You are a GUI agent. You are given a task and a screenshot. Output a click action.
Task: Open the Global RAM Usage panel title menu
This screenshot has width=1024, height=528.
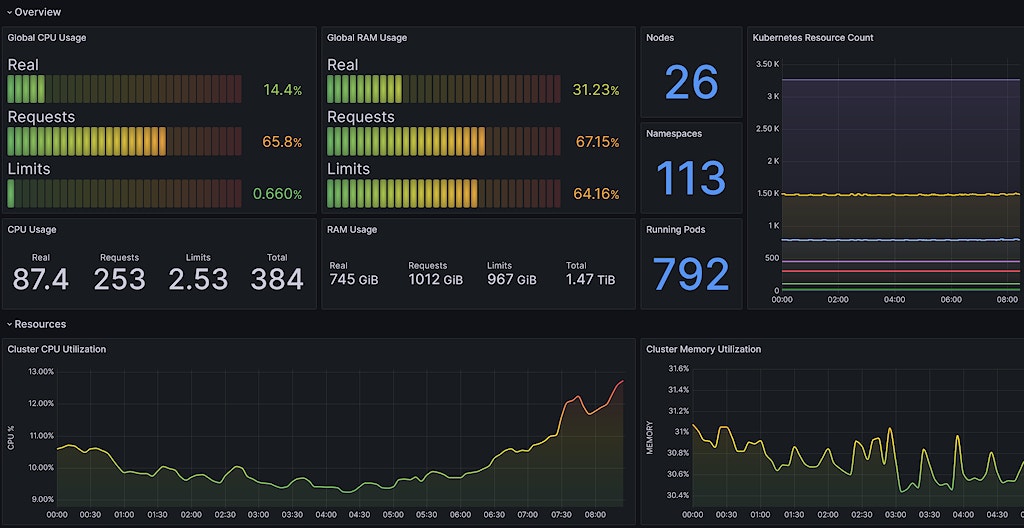(367, 38)
